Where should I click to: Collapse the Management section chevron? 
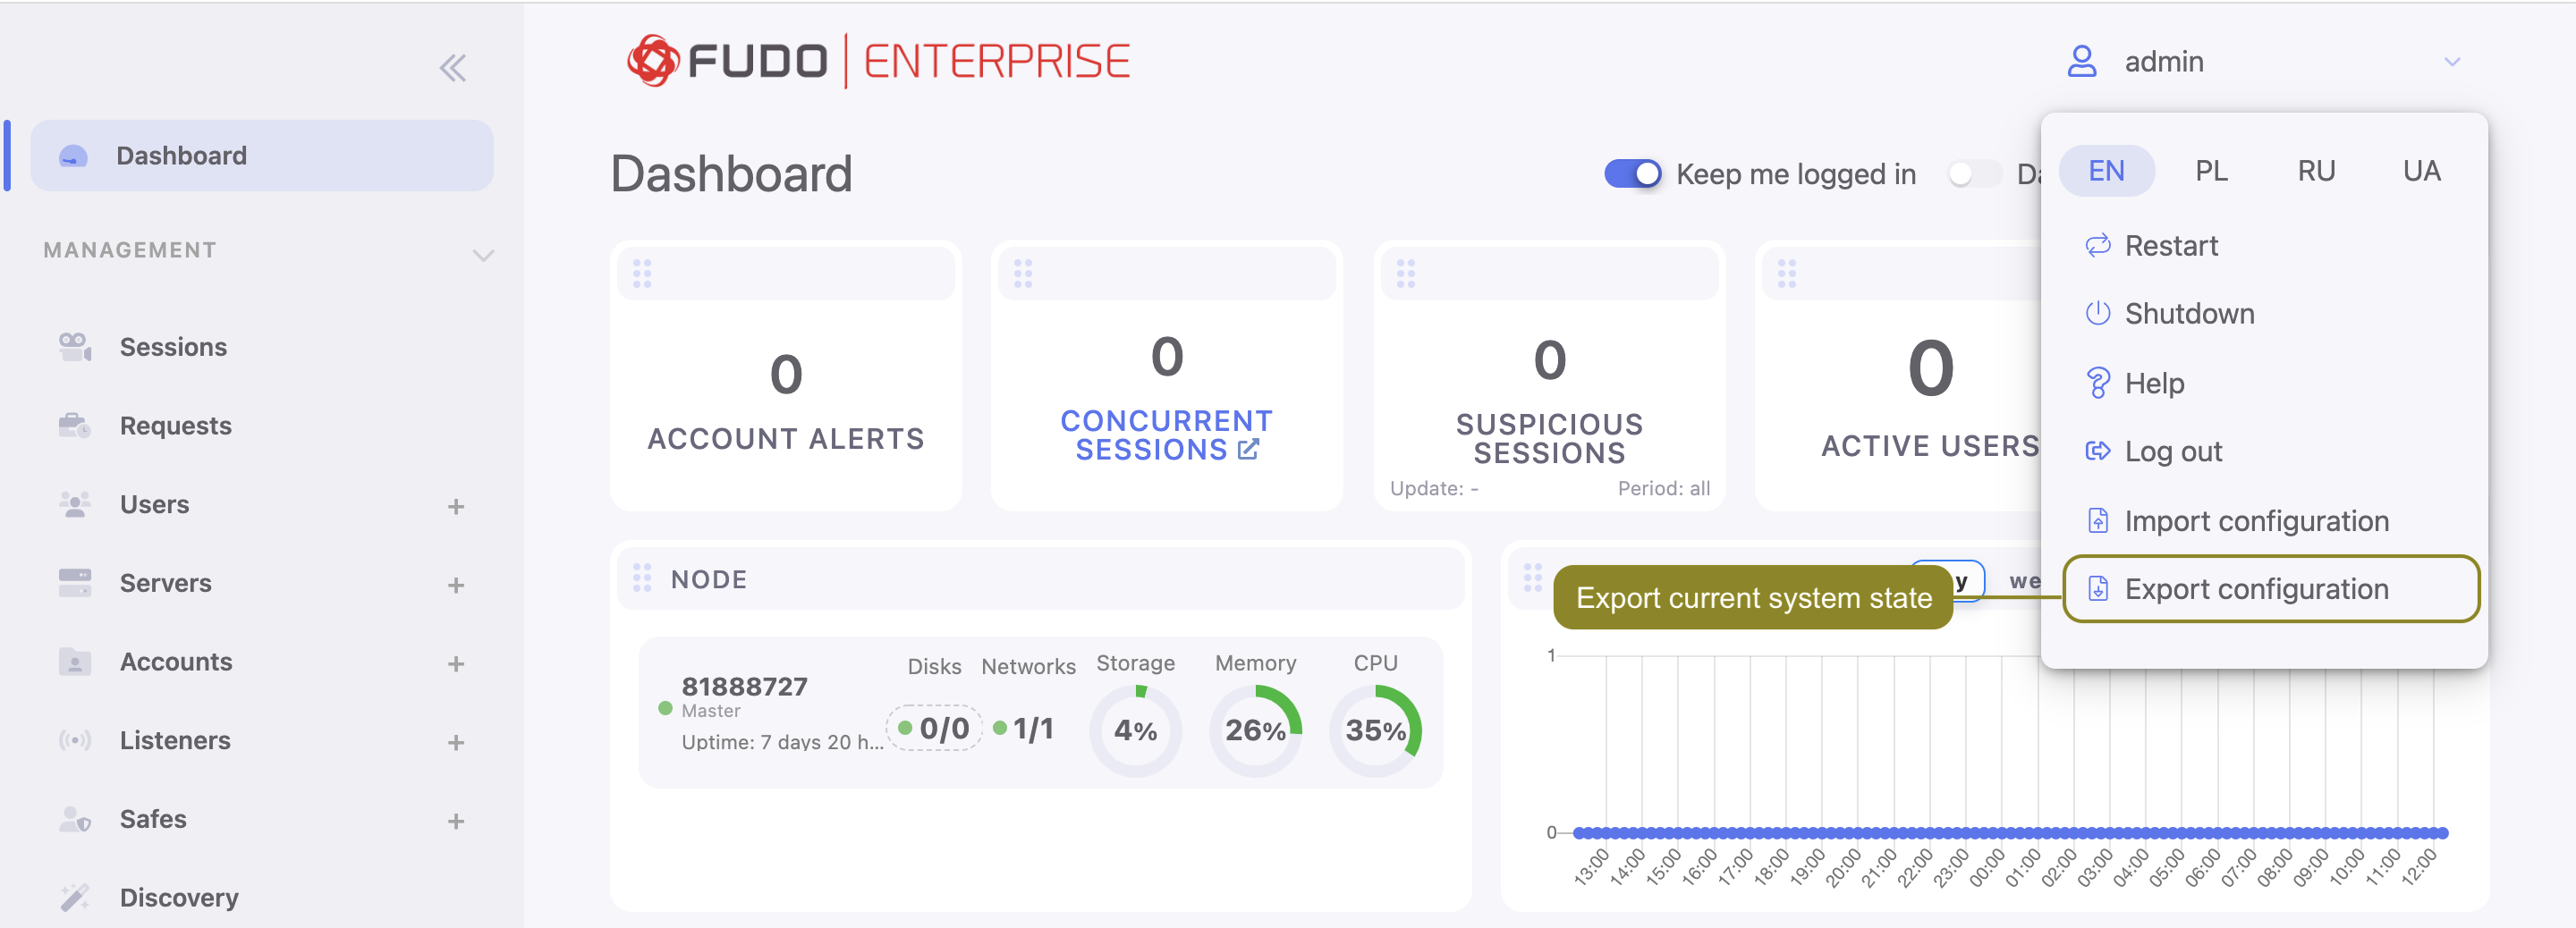pos(483,255)
